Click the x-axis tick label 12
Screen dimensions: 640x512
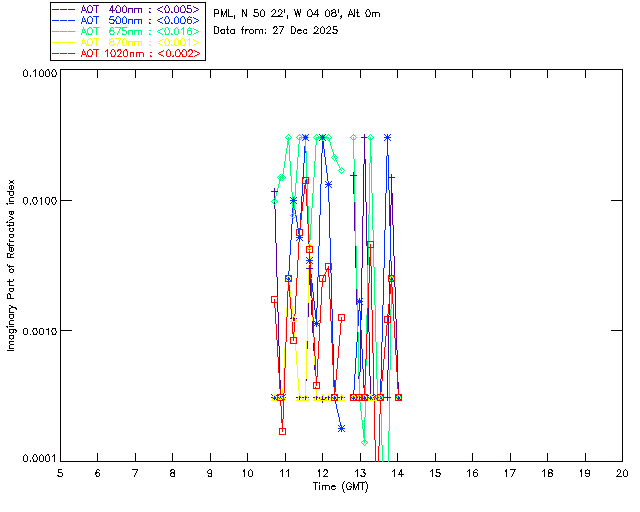coord(322,473)
